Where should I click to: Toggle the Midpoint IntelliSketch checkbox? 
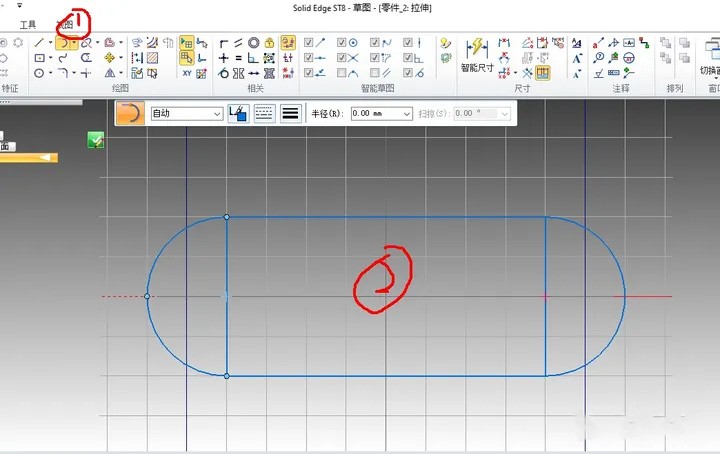click(x=309, y=57)
